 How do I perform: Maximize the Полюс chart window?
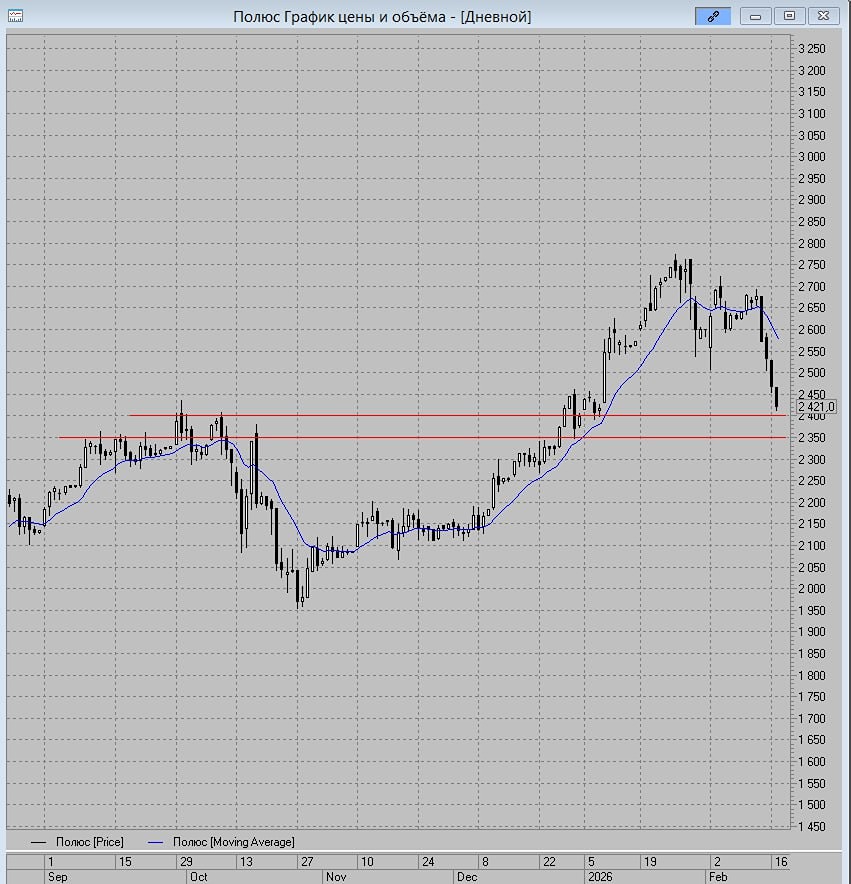pyautogui.click(x=790, y=16)
